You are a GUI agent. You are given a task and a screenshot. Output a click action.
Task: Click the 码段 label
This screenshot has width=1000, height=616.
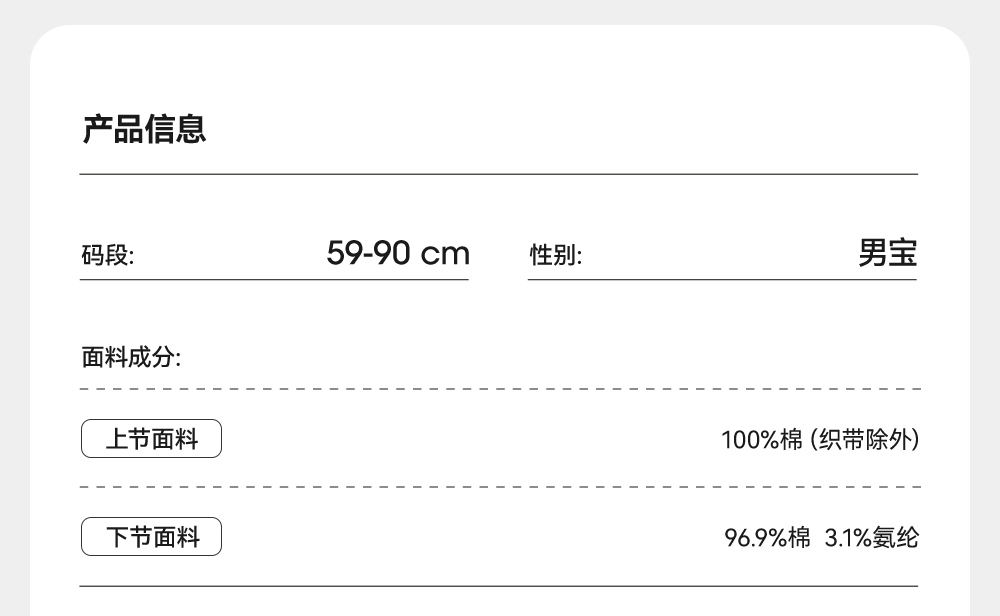click(107, 256)
